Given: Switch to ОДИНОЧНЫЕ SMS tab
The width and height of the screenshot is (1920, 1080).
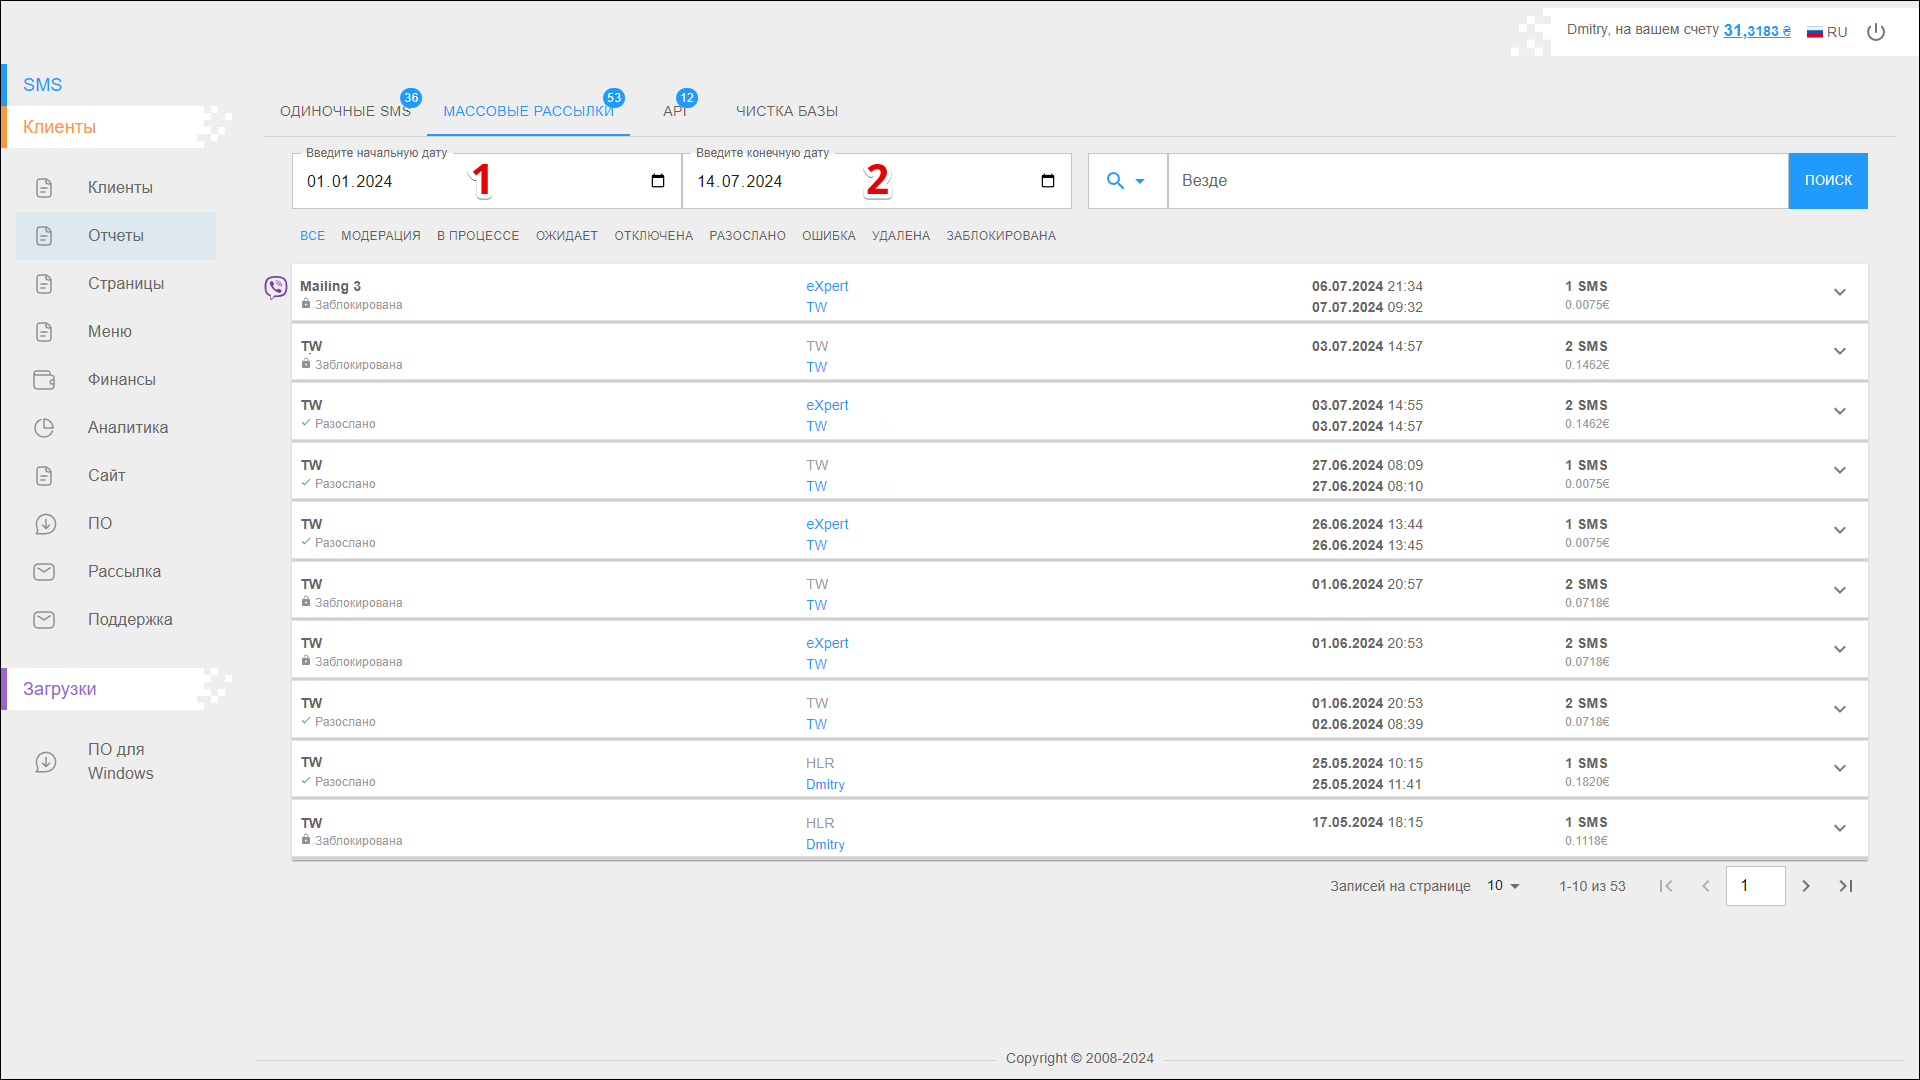Looking at the screenshot, I should (345, 111).
